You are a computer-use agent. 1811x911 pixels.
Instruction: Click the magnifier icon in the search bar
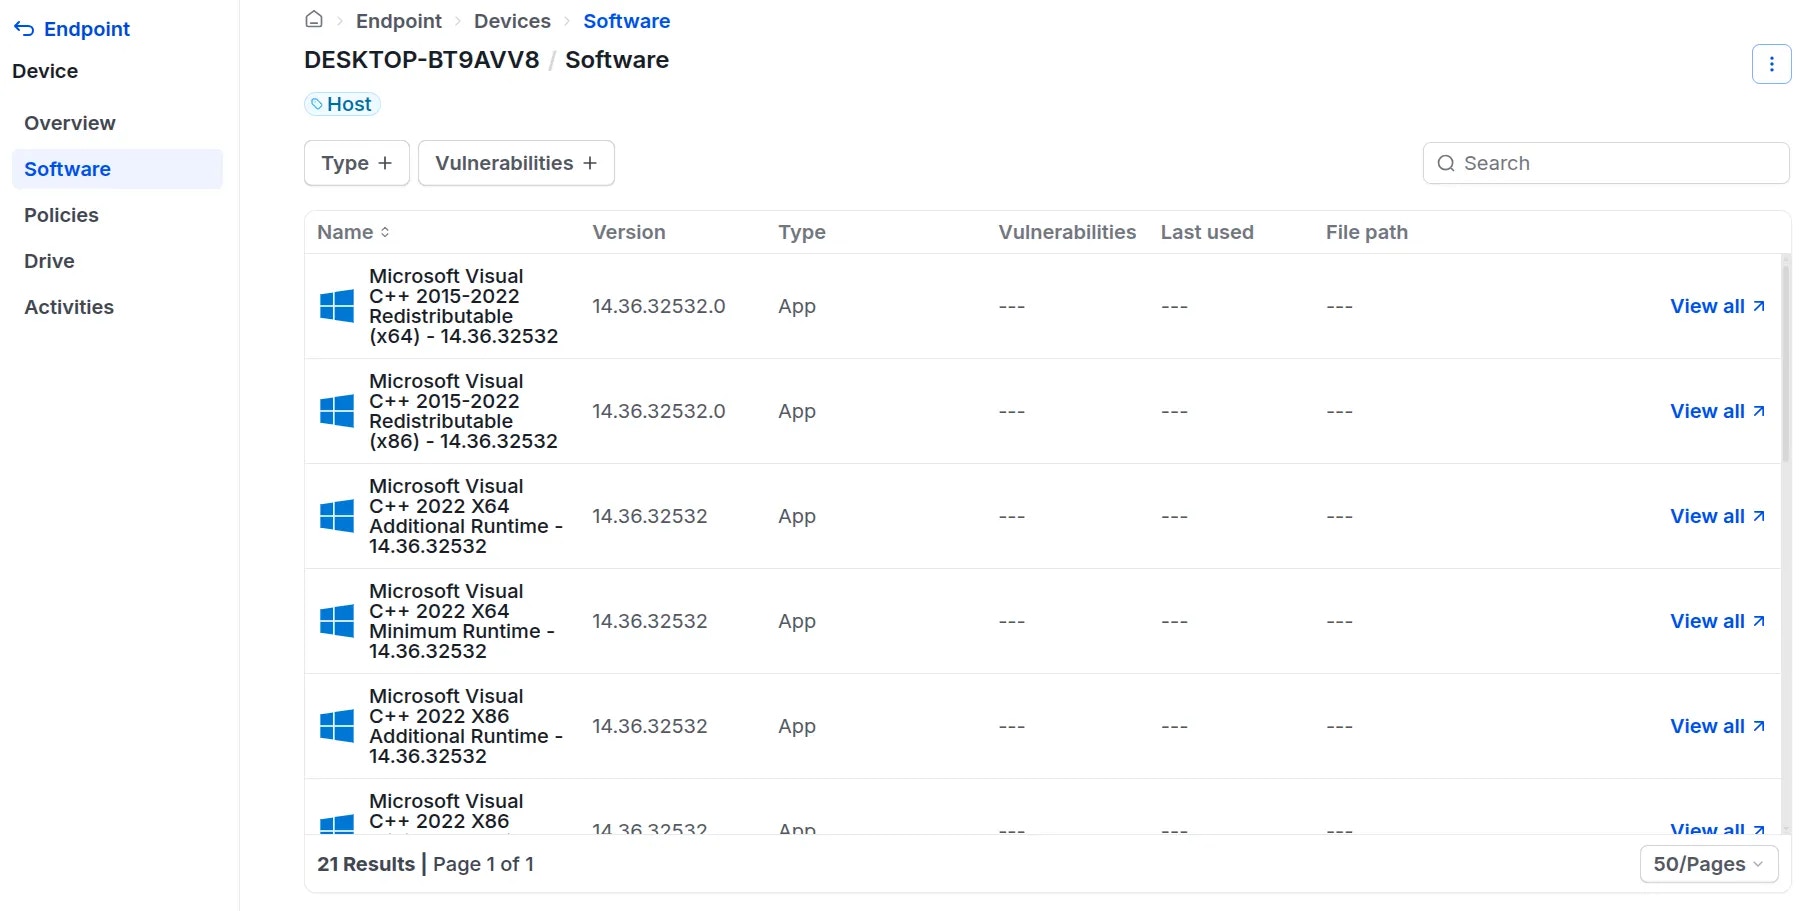coord(1447,163)
